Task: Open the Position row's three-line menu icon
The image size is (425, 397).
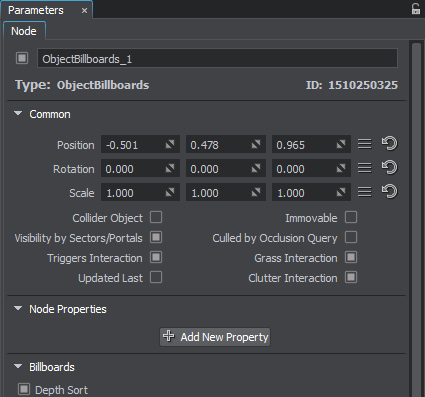Action: click(x=365, y=144)
